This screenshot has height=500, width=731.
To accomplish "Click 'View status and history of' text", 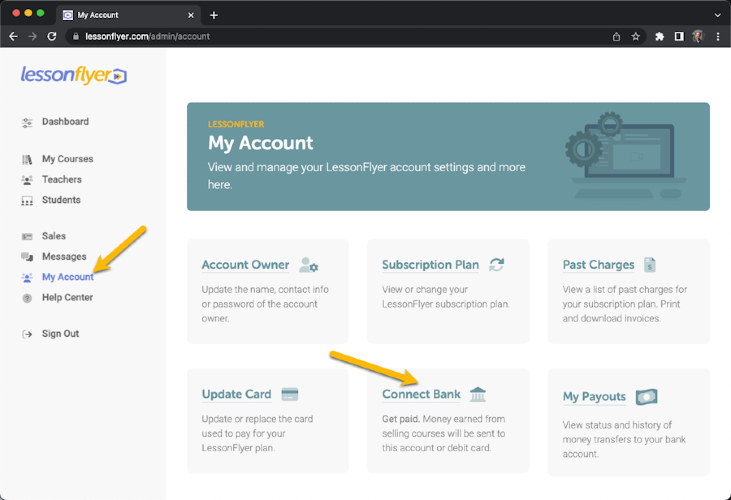I will [617, 425].
